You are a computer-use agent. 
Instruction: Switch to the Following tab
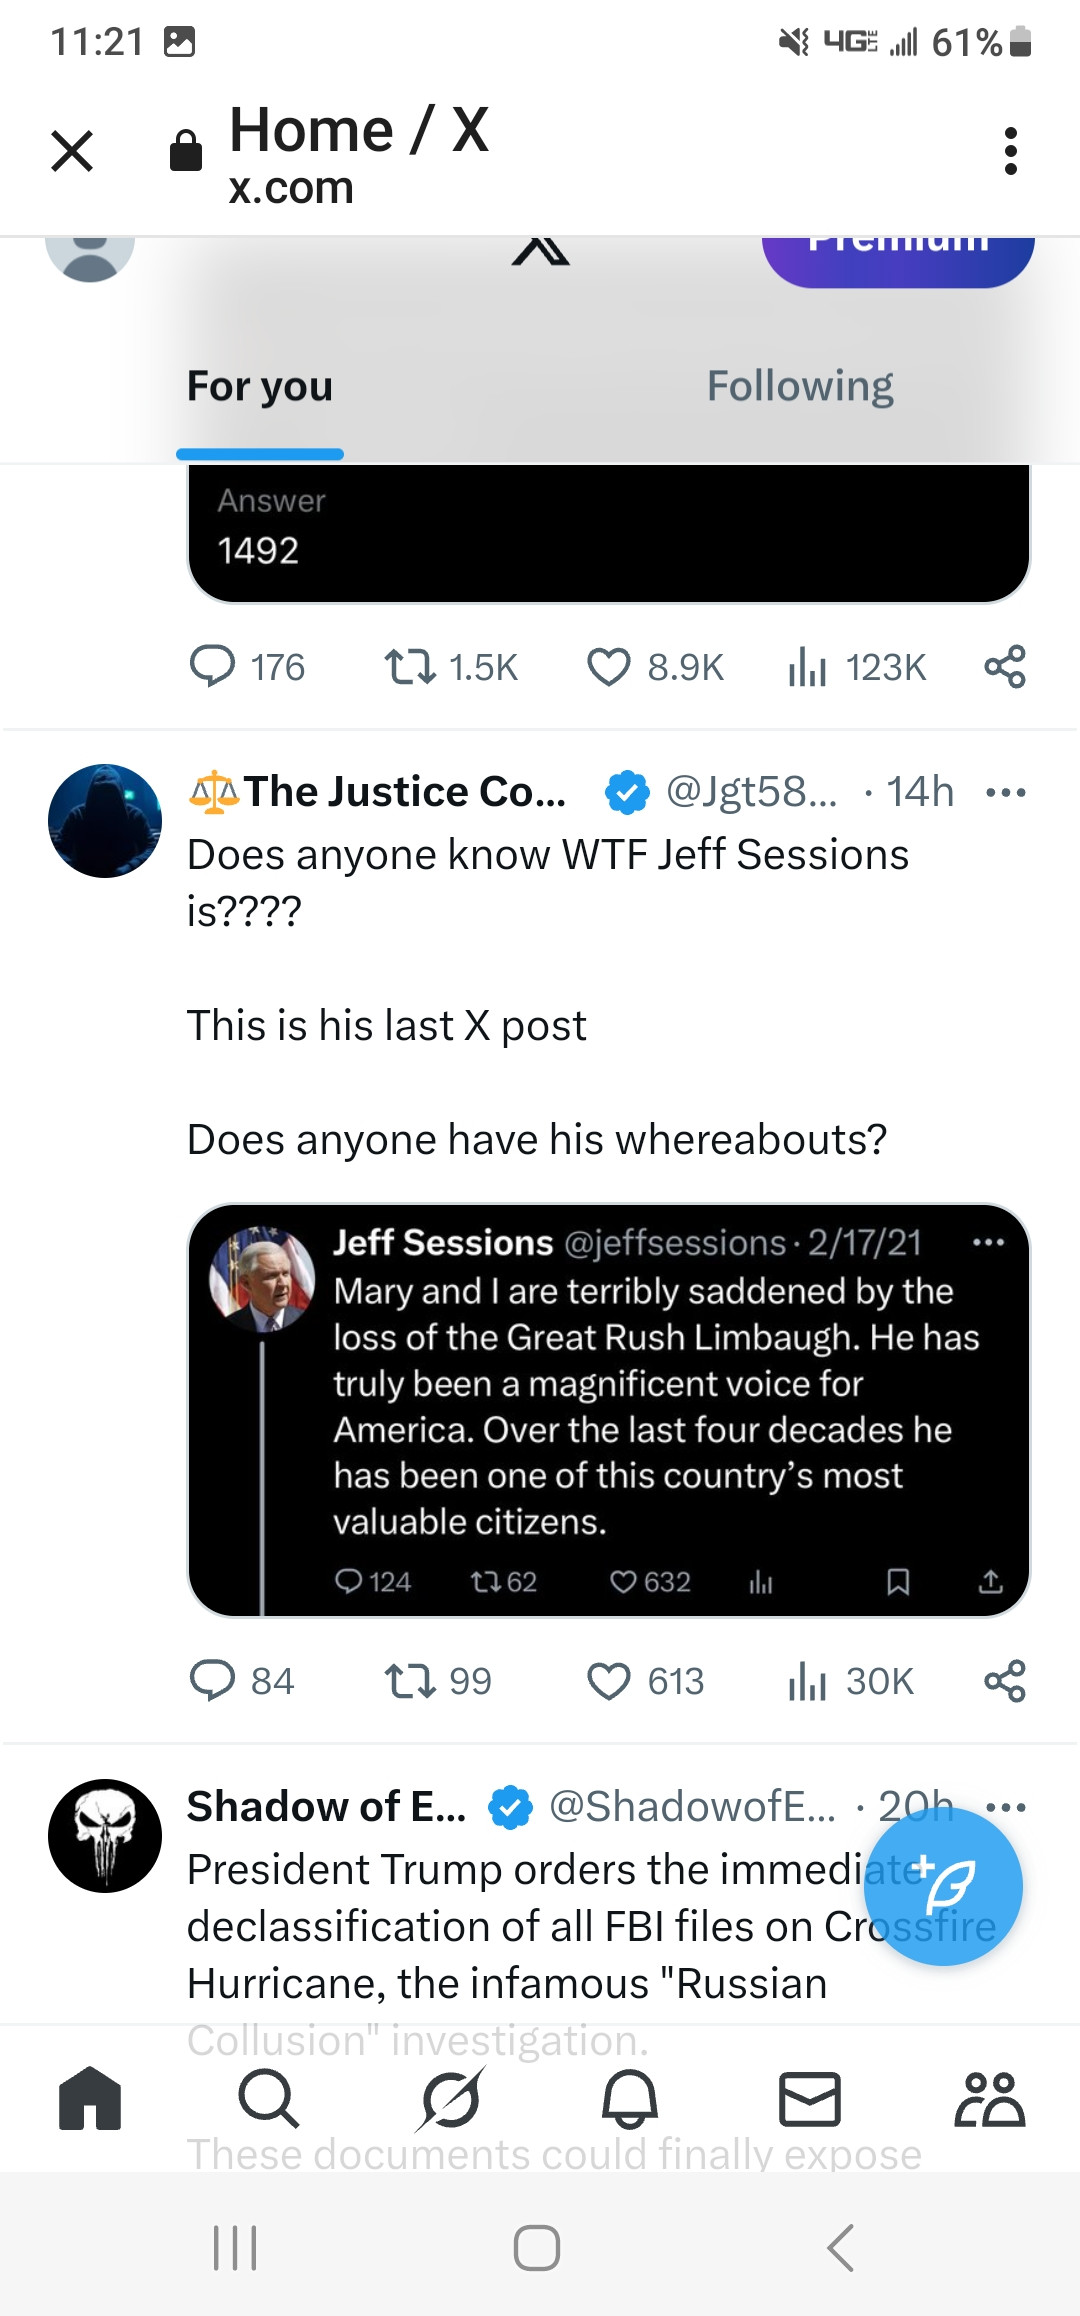800,387
